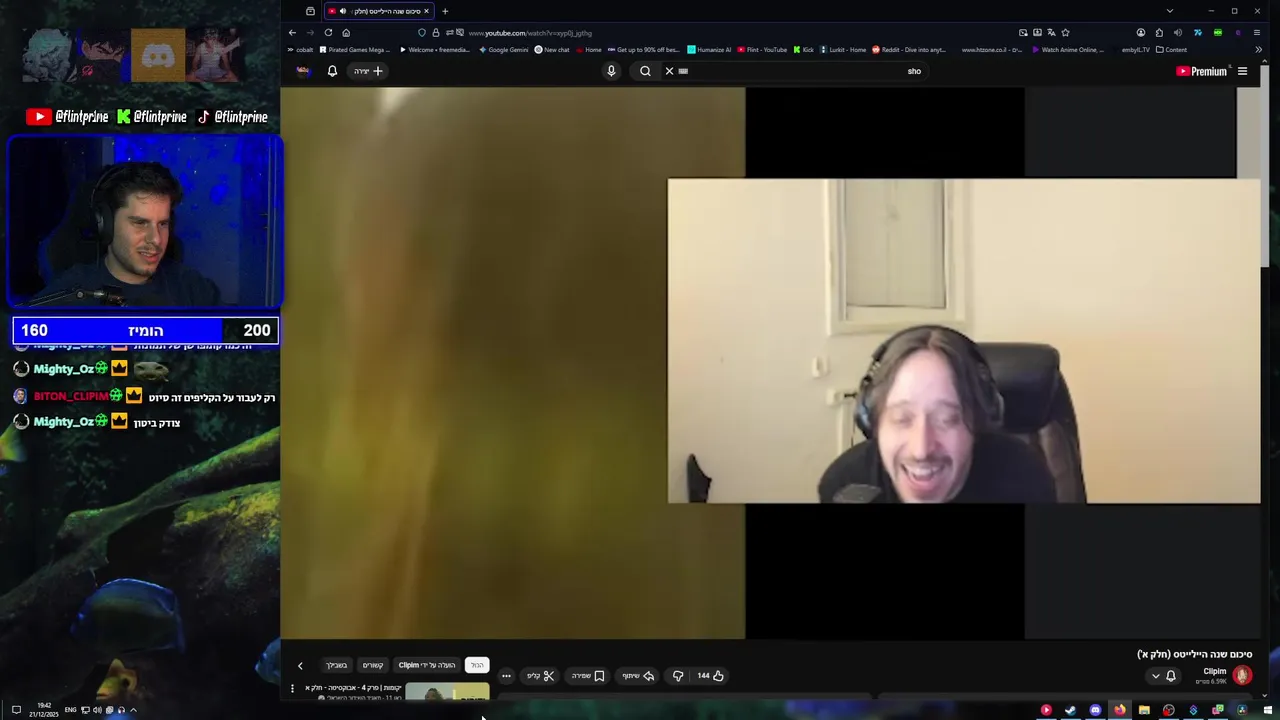This screenshot has width=1280, height=720.
Task: Click the YouTube search magnifier button
Action: pyautogui.click(x=645, y=71)
